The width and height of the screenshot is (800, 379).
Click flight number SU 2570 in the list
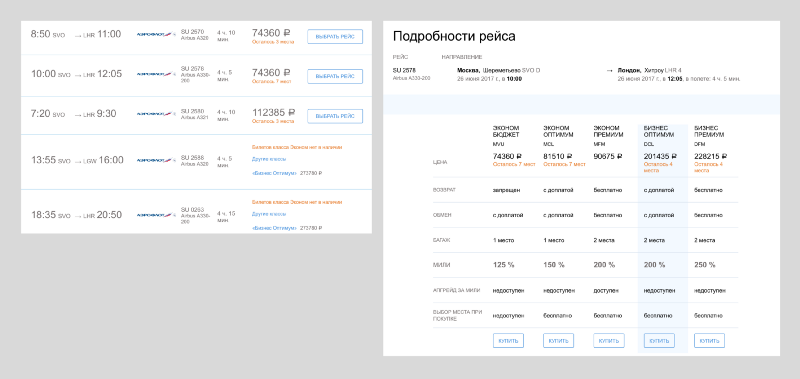coord(192,32)
